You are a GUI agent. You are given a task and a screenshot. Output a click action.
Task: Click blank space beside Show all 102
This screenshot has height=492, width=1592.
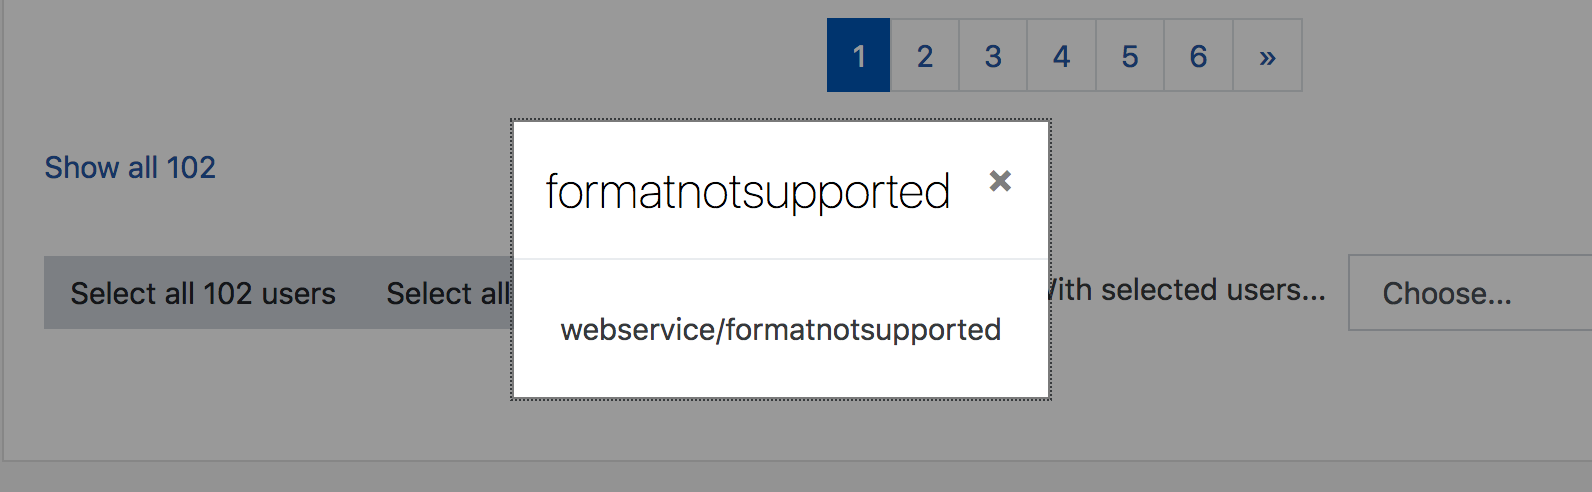(x=360, y=167)
